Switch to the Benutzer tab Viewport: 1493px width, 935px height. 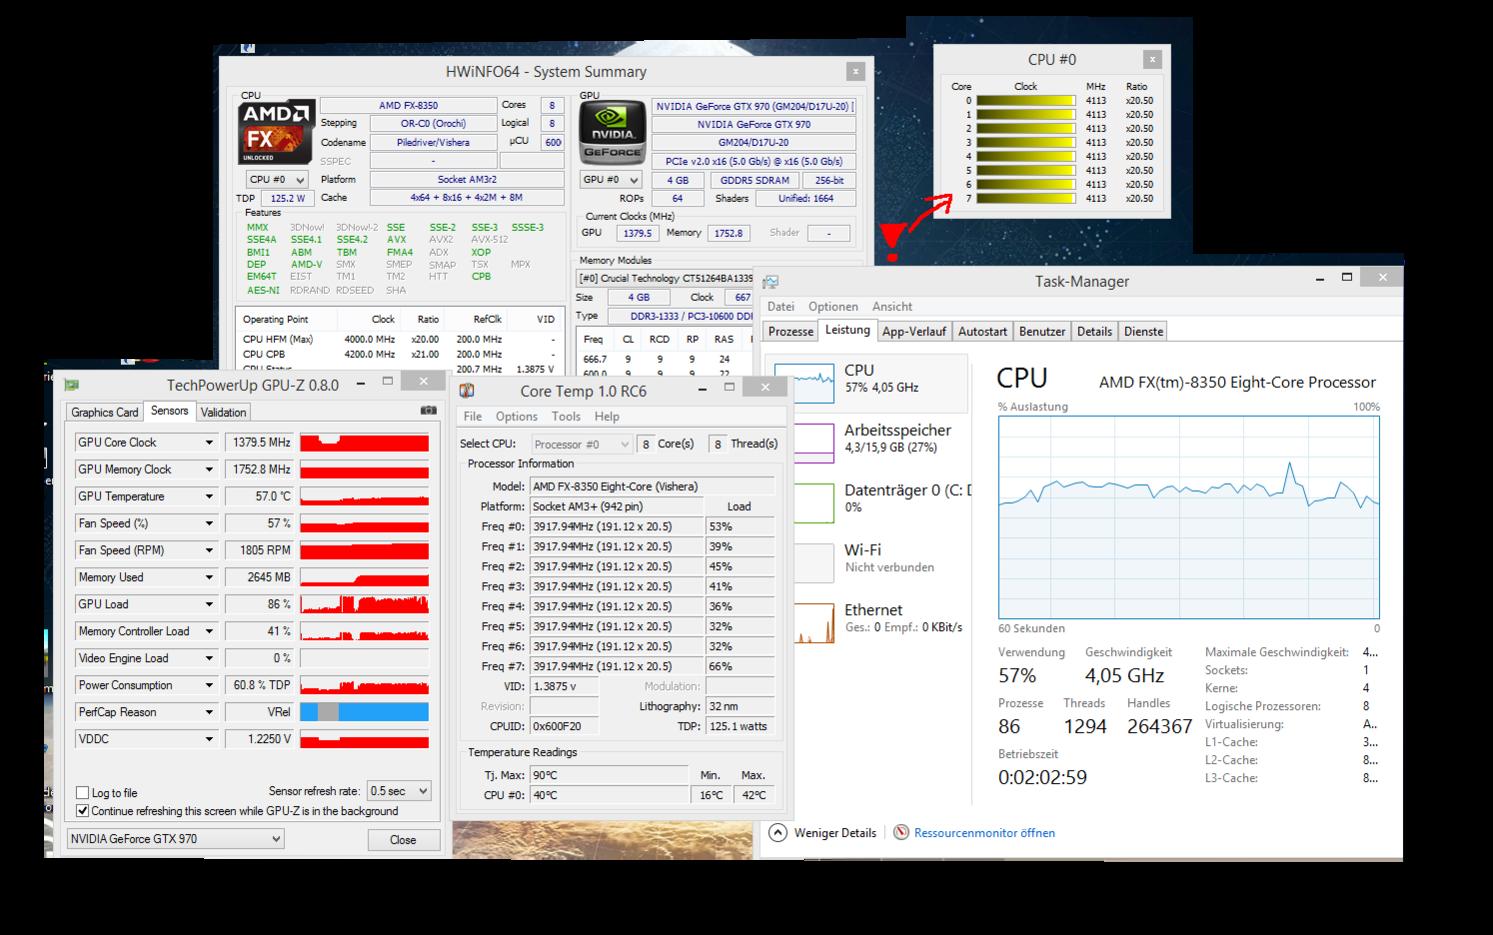click(1042, 332)
